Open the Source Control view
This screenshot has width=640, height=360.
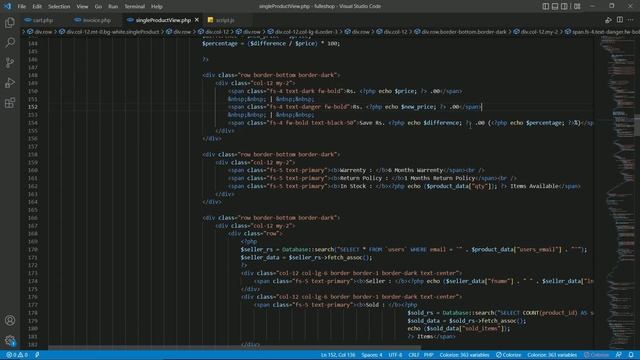click(x=10, y=62)
